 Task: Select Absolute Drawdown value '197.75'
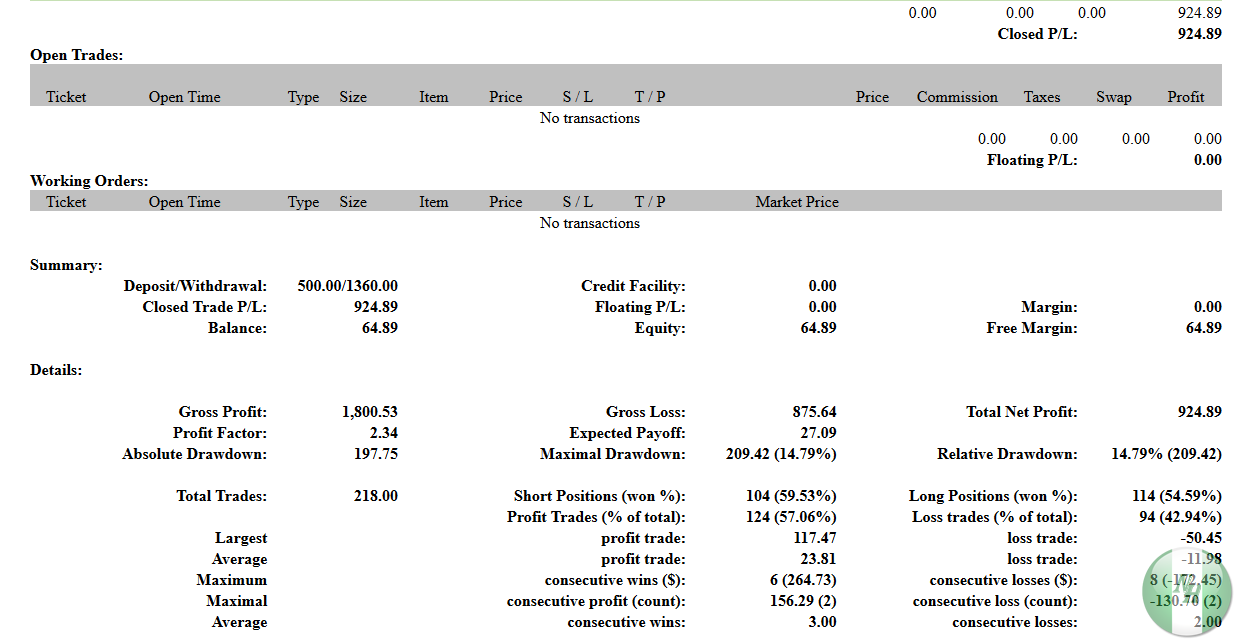point(376,454)
